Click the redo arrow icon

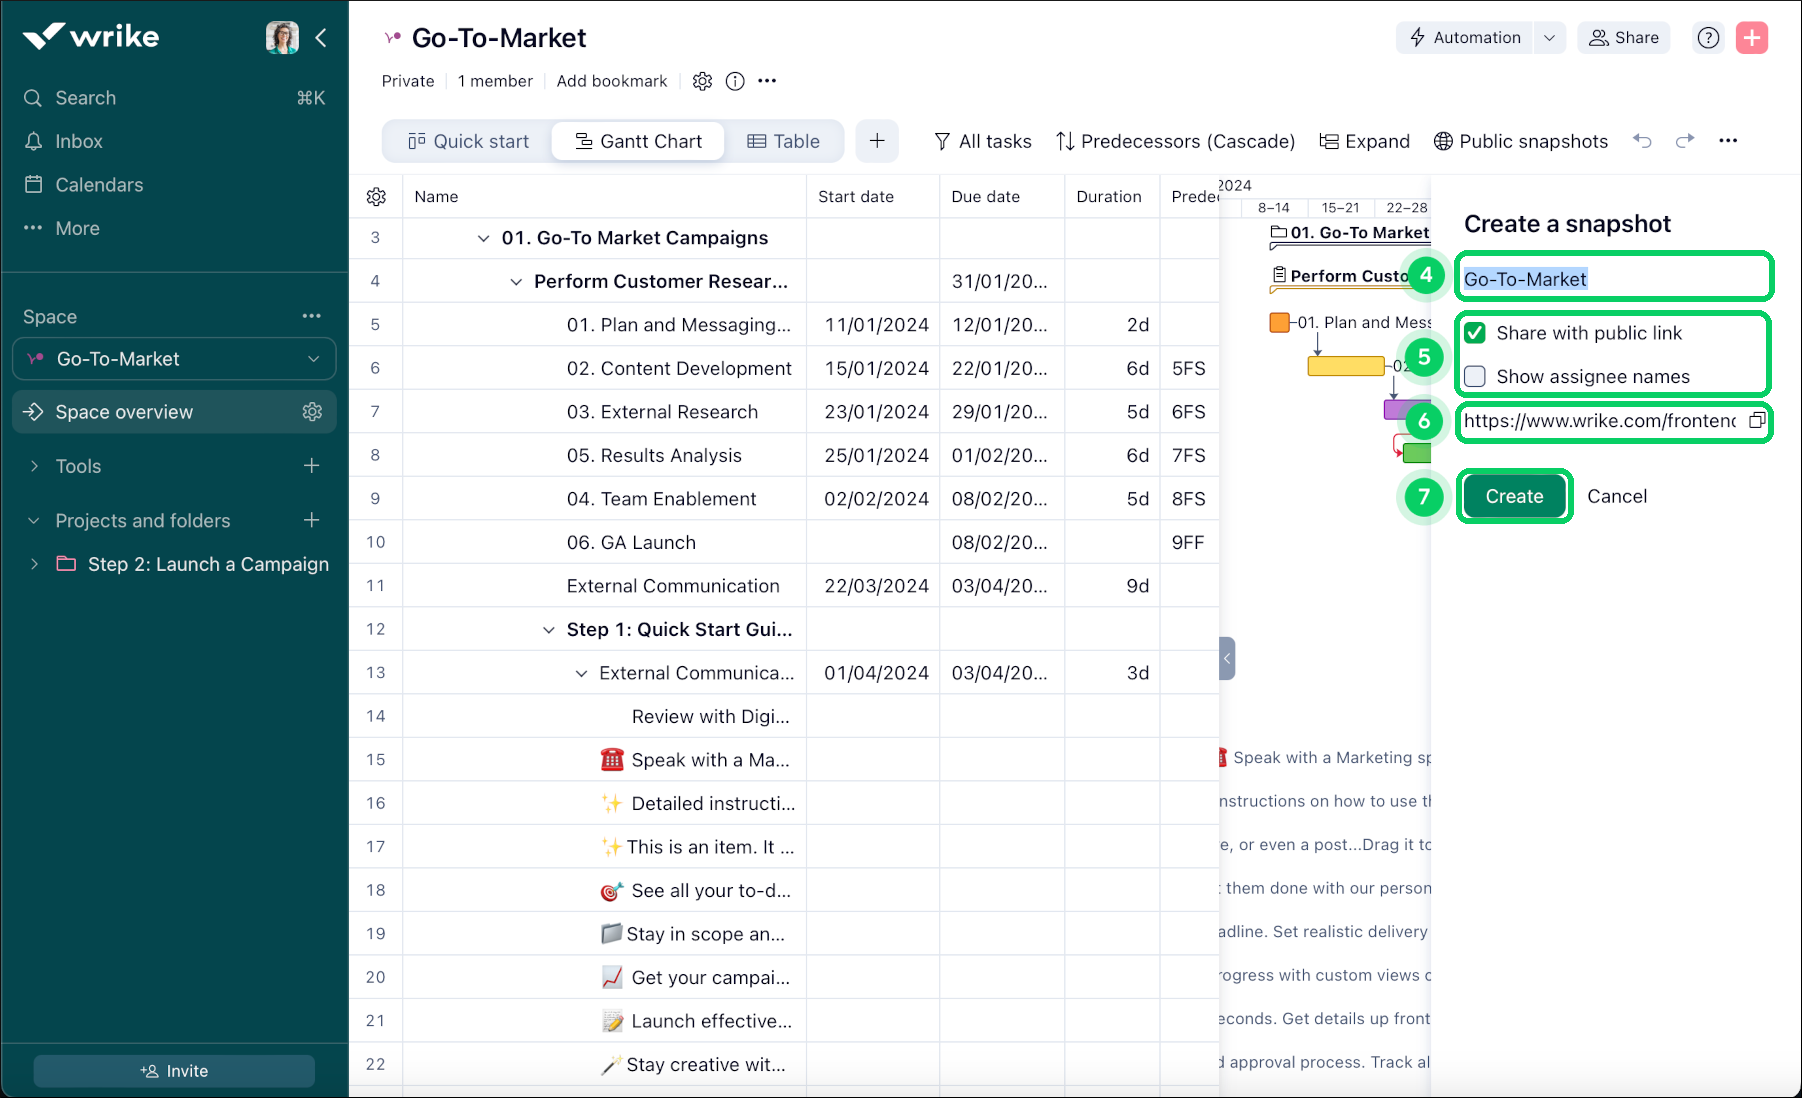[x=1685, y=141]
